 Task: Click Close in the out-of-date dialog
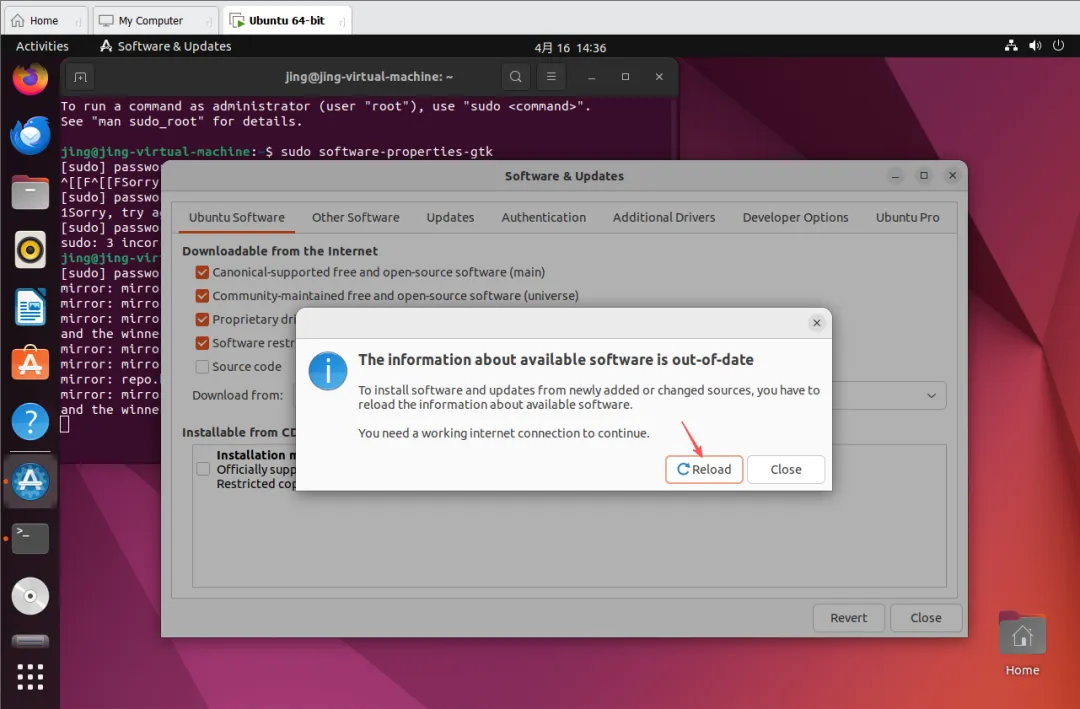(785, 469)
